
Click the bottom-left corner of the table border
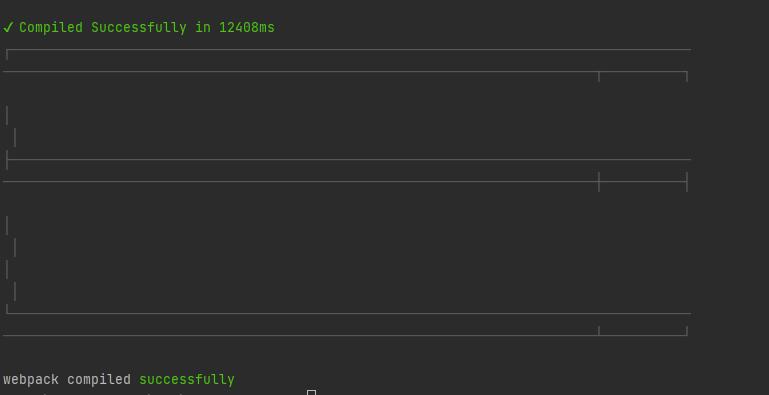click(x=7, y=313)
